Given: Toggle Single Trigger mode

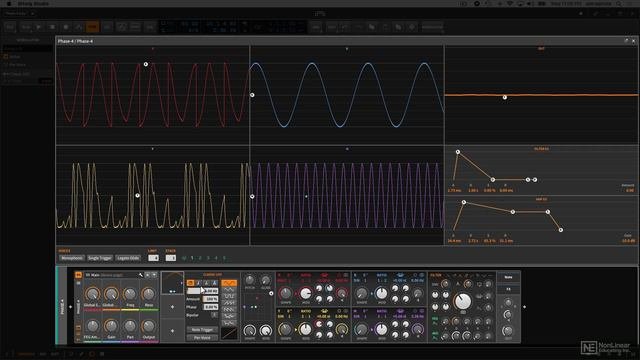Looking at the screenshot, I should [100, 258].
